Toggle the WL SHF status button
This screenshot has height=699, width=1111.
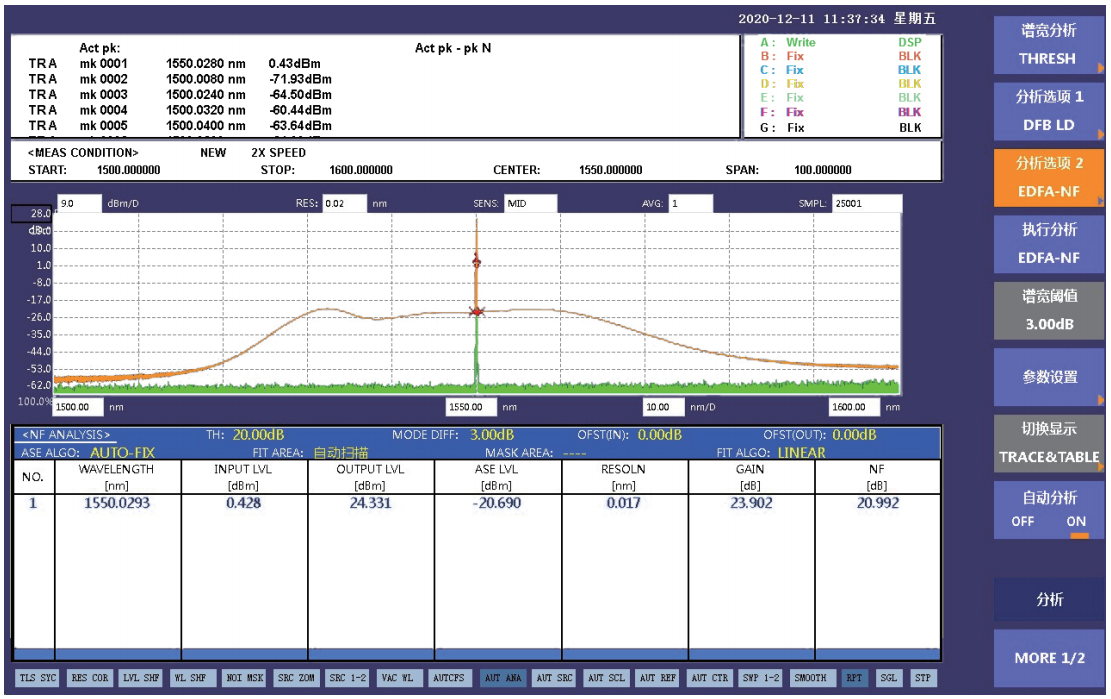point(191,678)
